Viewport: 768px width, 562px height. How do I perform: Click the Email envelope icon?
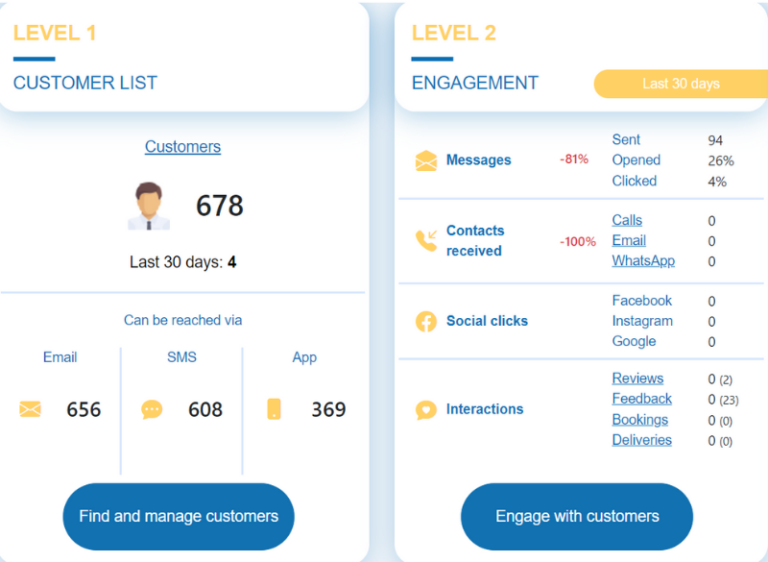[x=30, y=409]
